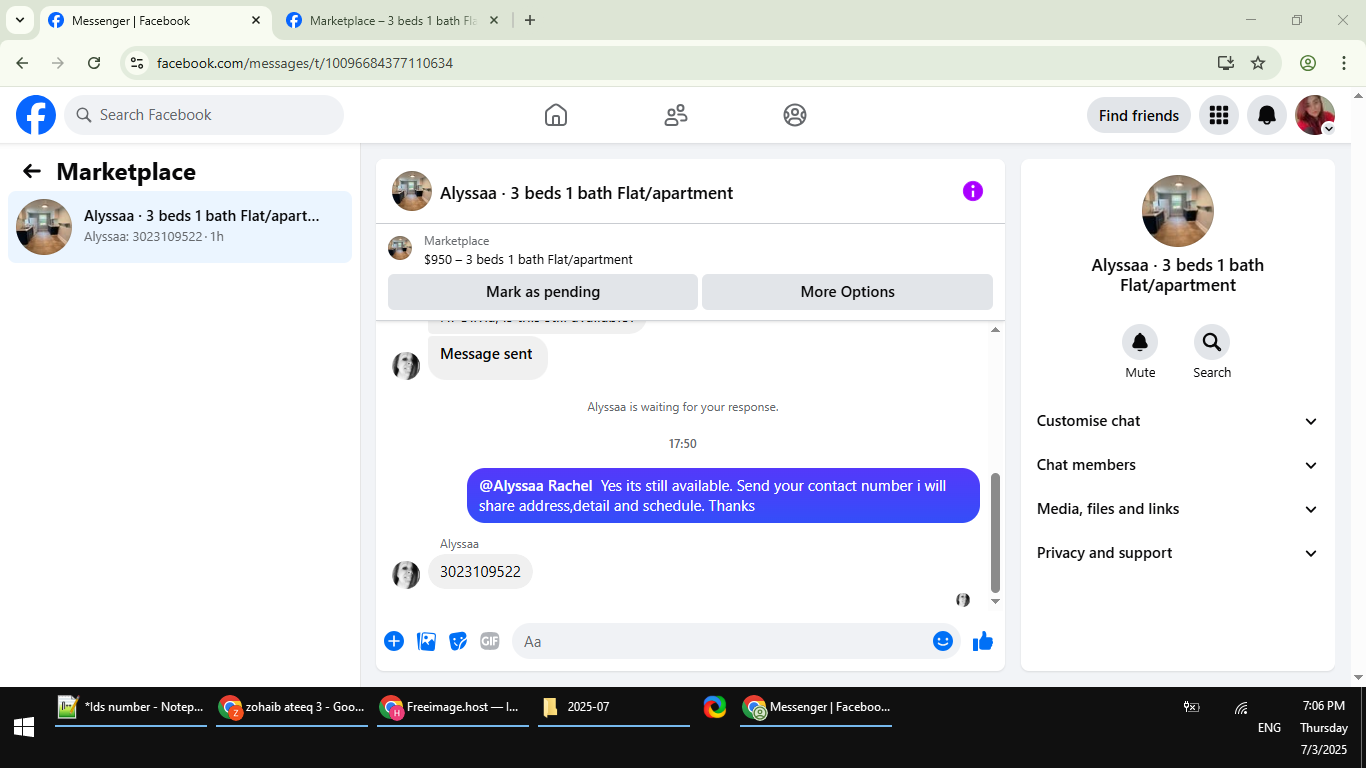Open the Facebook menu grid icon

point(1218,115)
